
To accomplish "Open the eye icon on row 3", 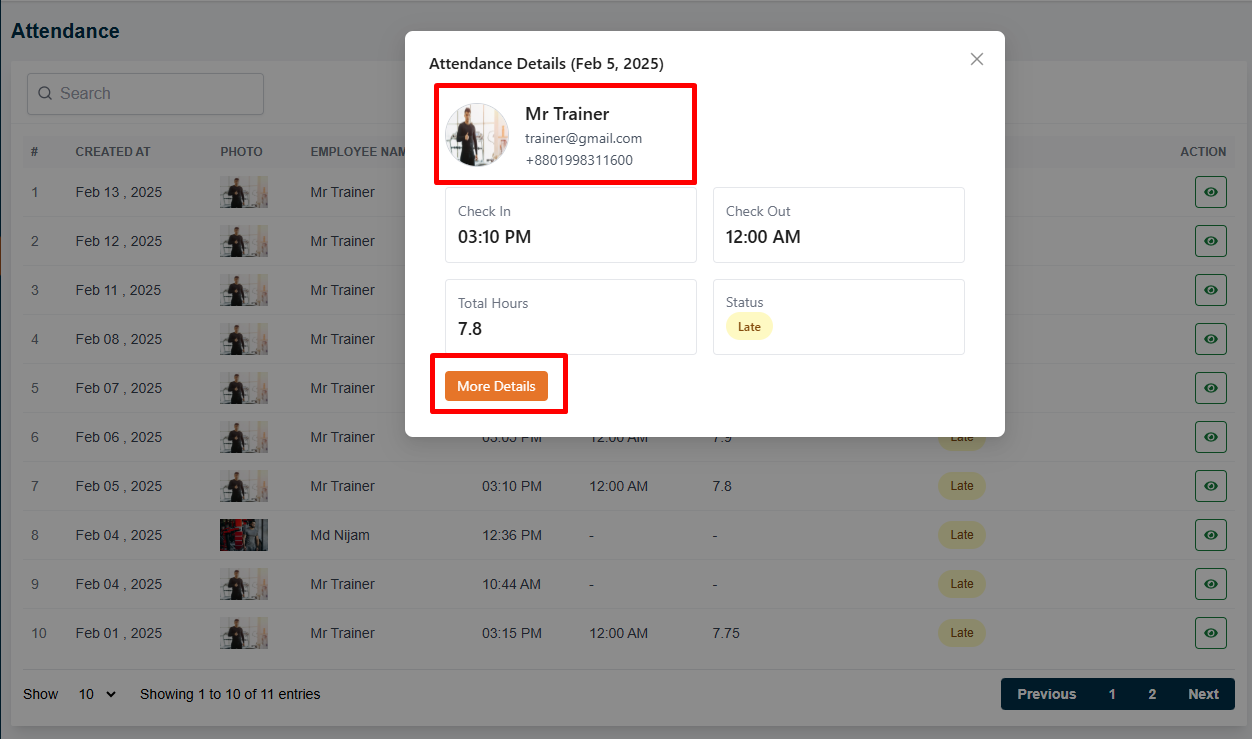I will point(1210,290).
